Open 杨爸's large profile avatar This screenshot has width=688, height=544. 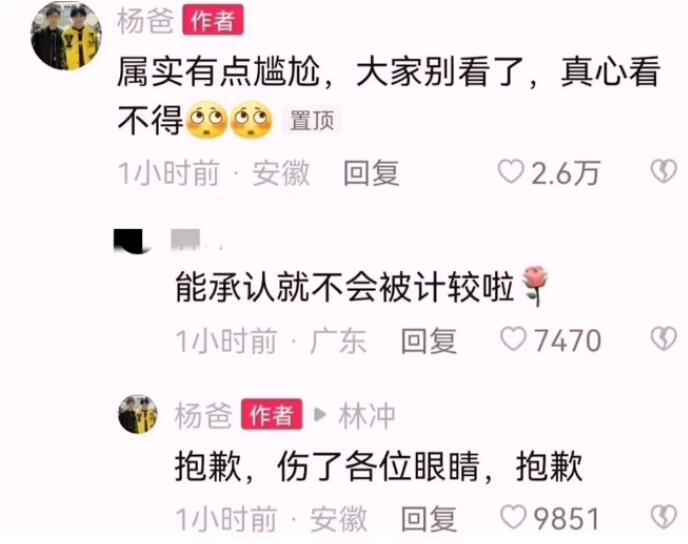pyautogui.click(x=66, y=36)
